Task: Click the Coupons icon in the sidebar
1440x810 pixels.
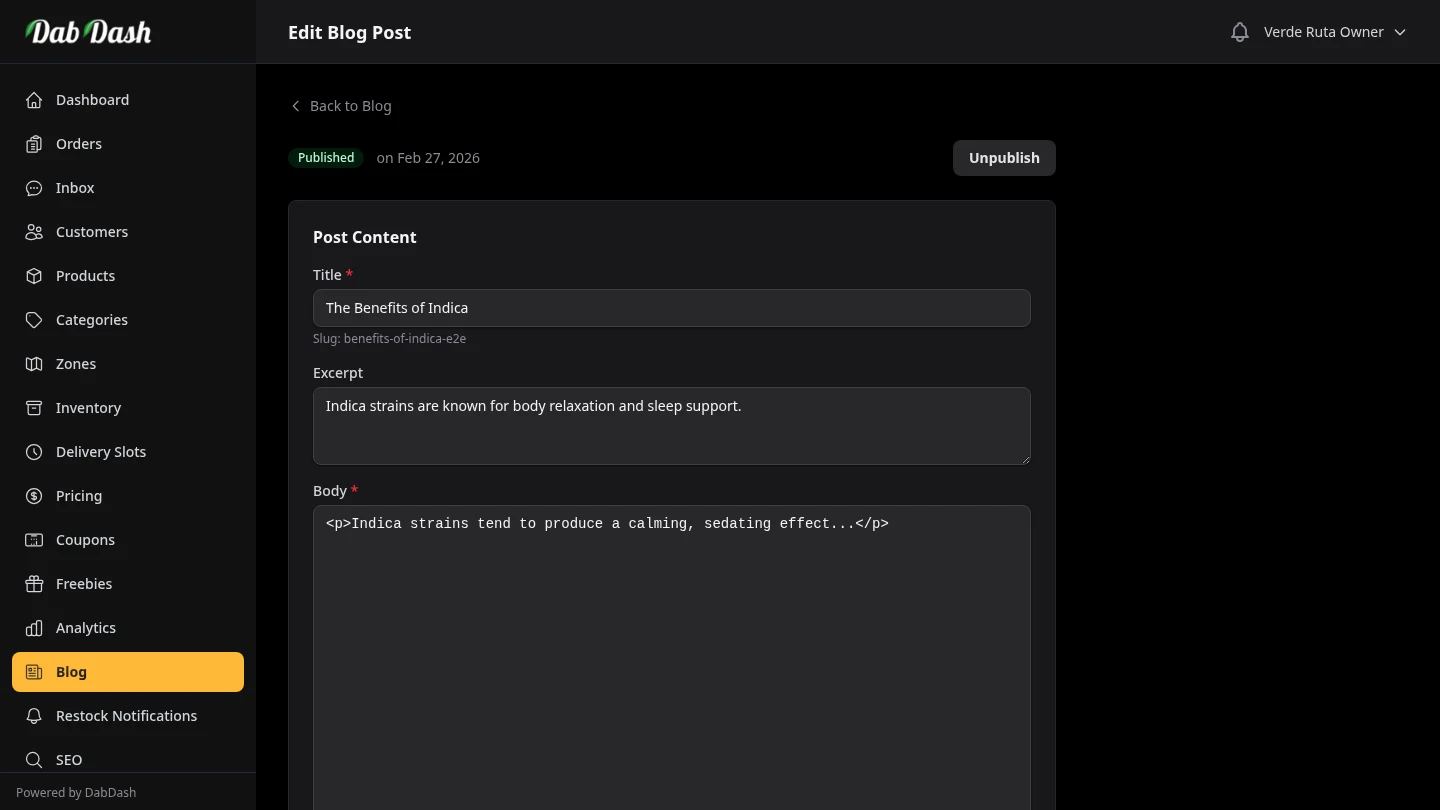Action: coord(34,539)
